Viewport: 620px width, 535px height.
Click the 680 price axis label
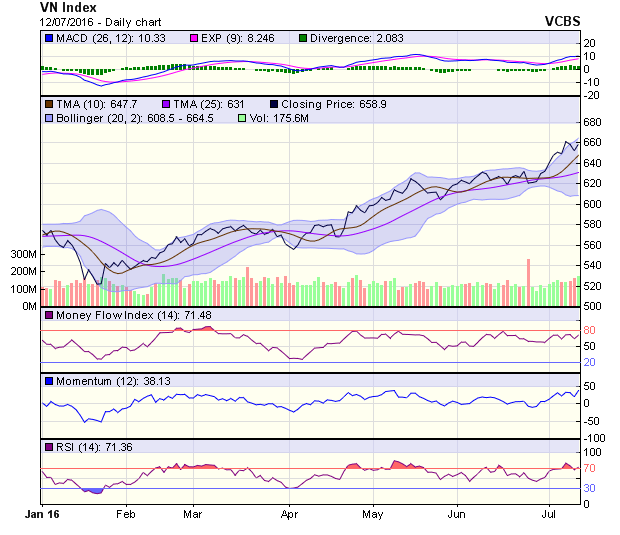pyautogui.click(x=594, y=122)
